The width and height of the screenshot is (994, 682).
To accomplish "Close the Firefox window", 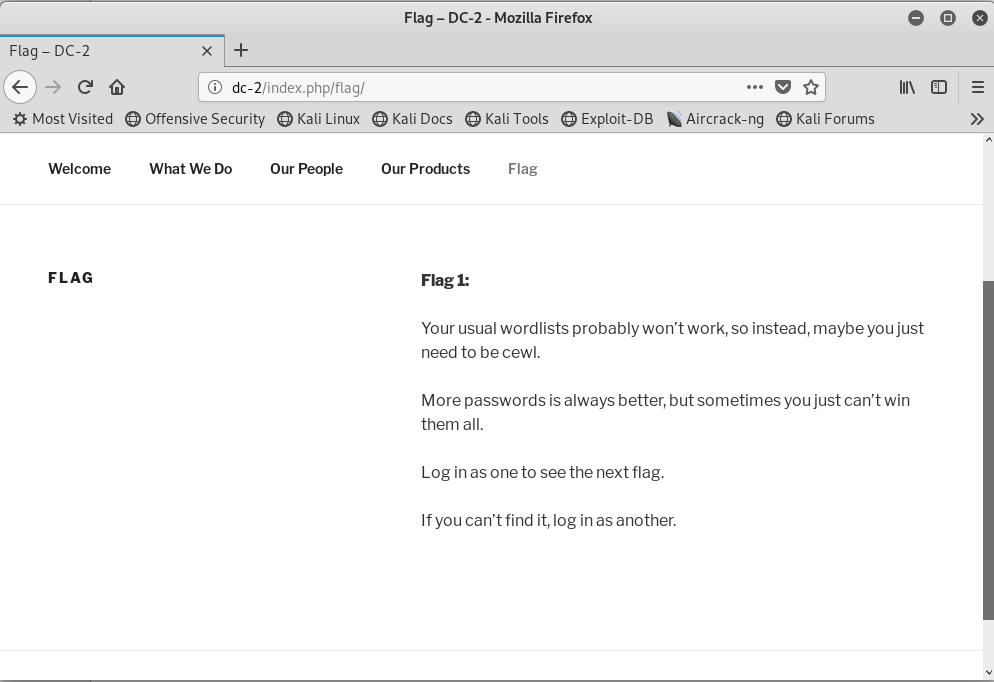I will 979,18.
